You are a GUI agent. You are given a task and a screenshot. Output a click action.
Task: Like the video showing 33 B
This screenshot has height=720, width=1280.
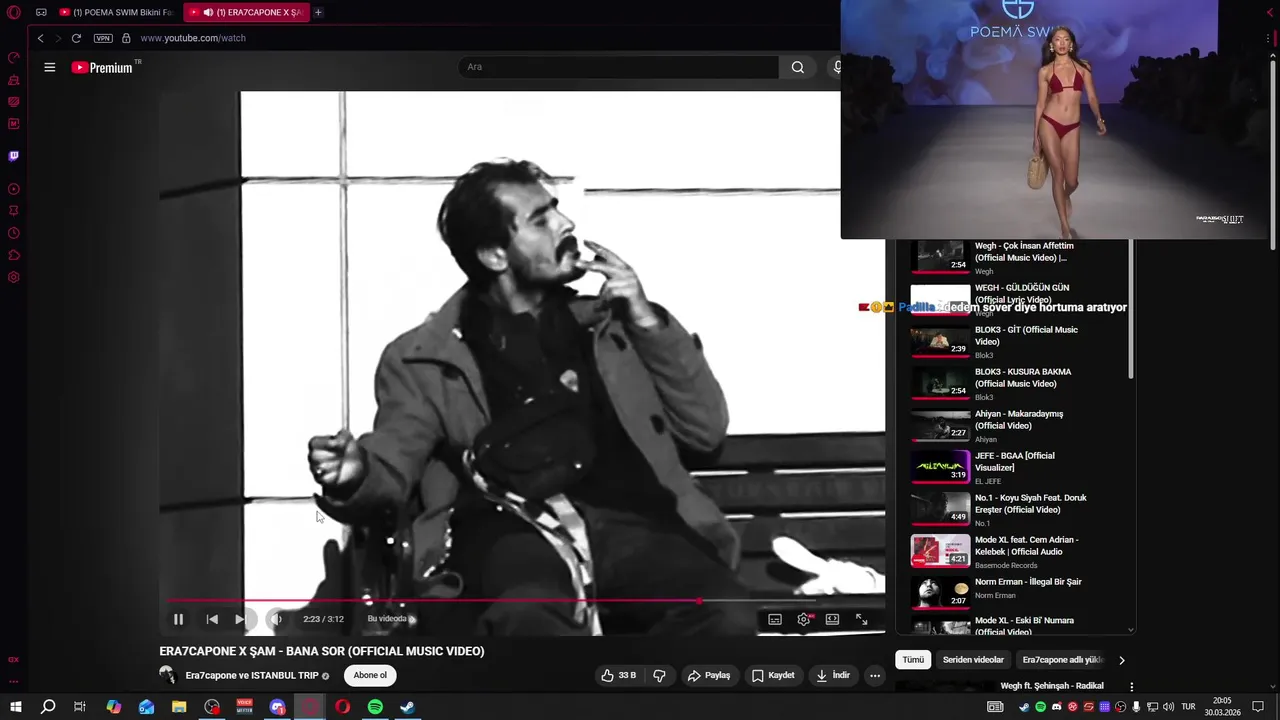[x=618, y=676]
